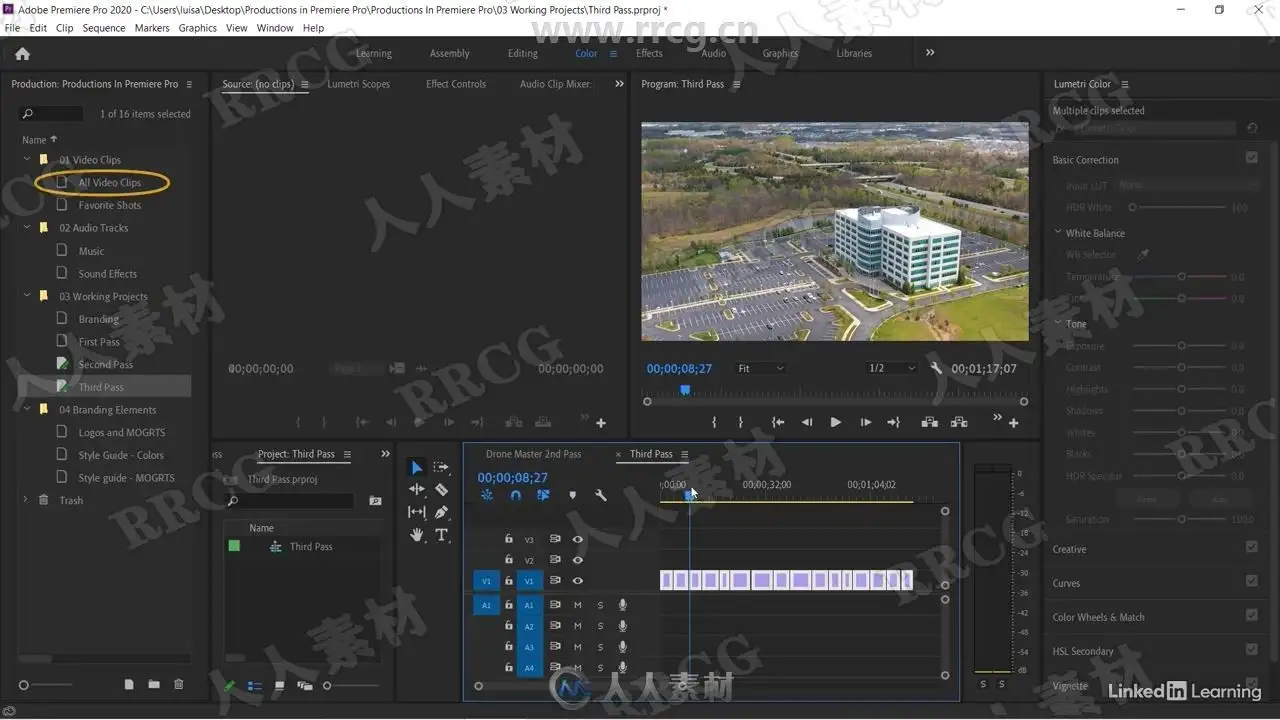Select the Favorite Shots project item
This screenshot has height=720, width=1280.
point(110,205)
